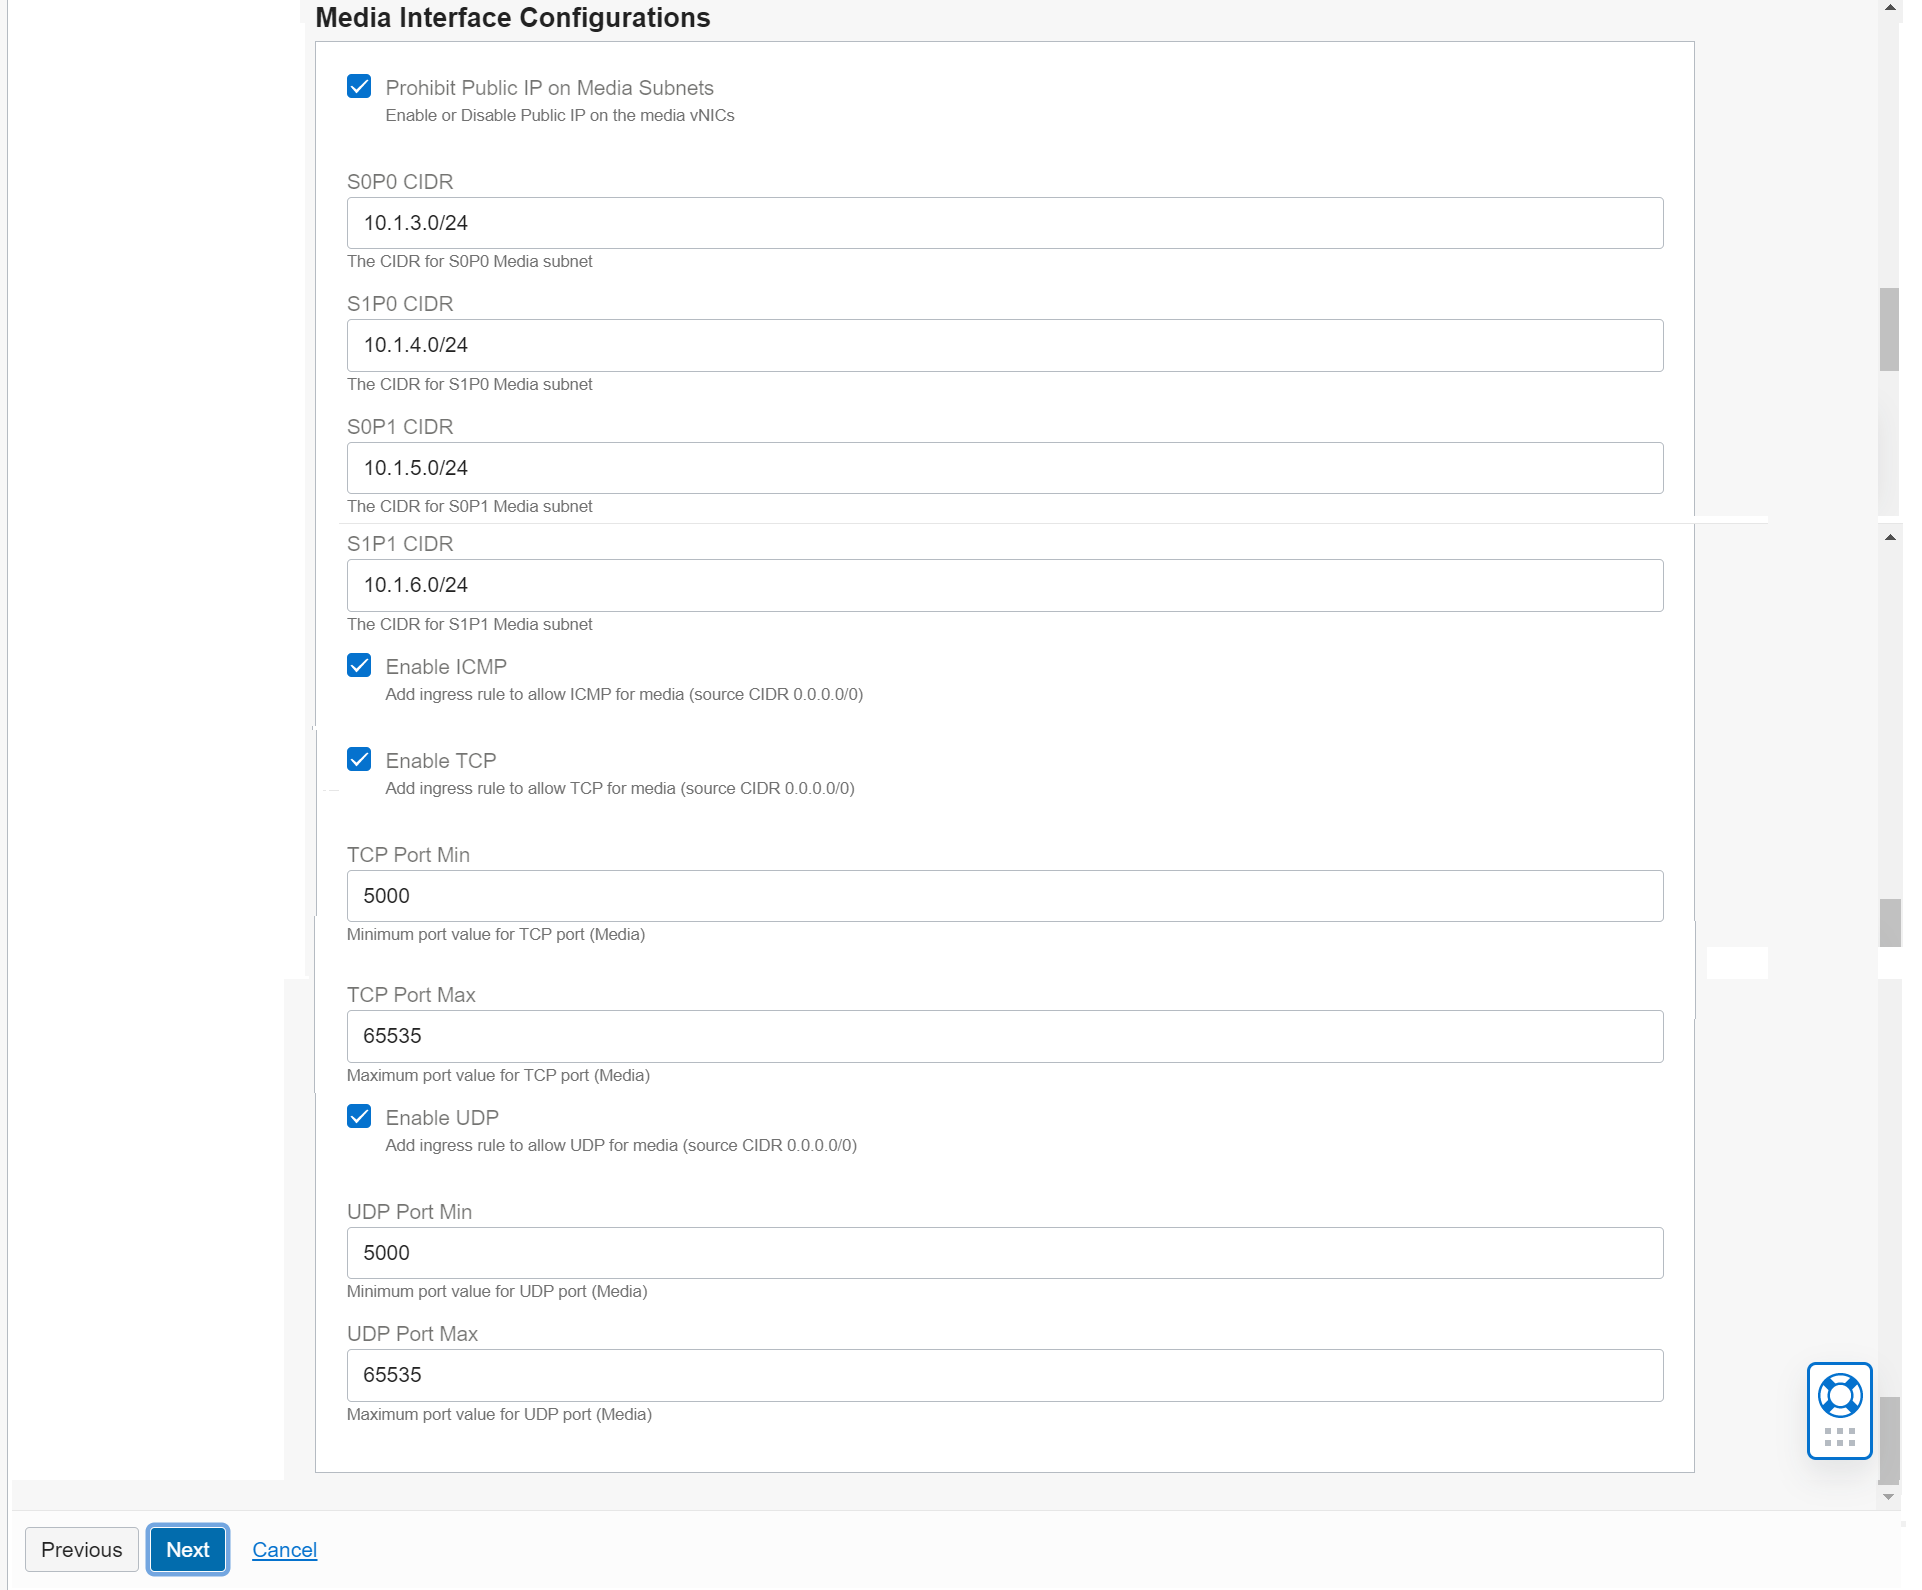Toggle the Enable UDP checkbox
Image resolution: width=1922 pixels, height=1590 pixels.
(359, 1117)
